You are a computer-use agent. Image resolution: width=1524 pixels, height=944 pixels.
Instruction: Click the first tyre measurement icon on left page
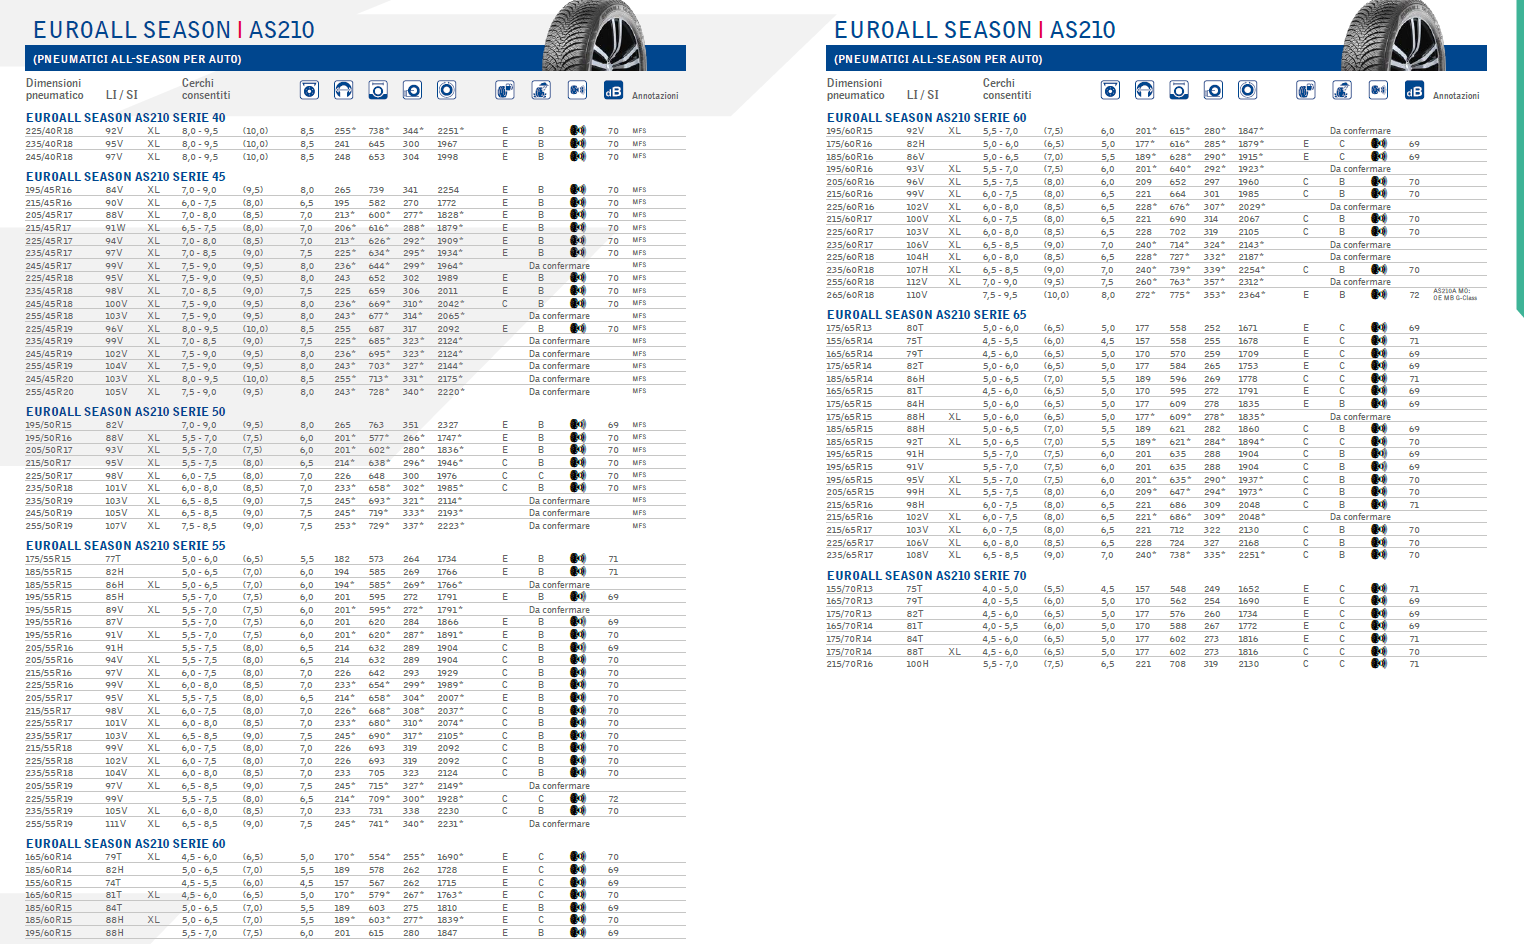pyautogui.click(x=310, y=91)
